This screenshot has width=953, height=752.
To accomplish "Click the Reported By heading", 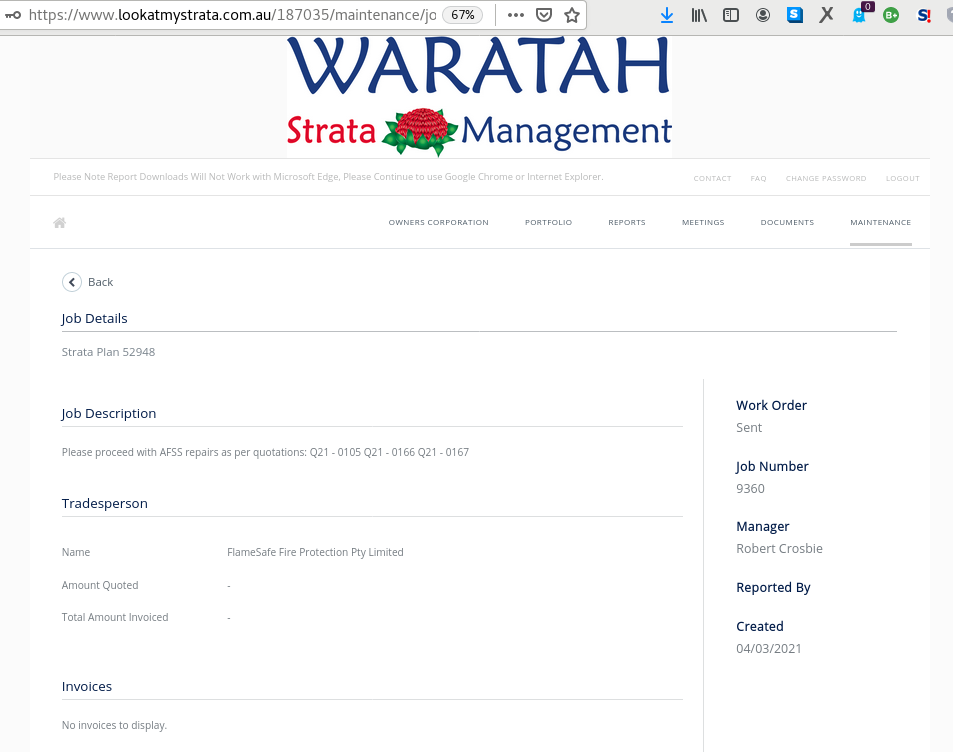I will tap(773, 588).
